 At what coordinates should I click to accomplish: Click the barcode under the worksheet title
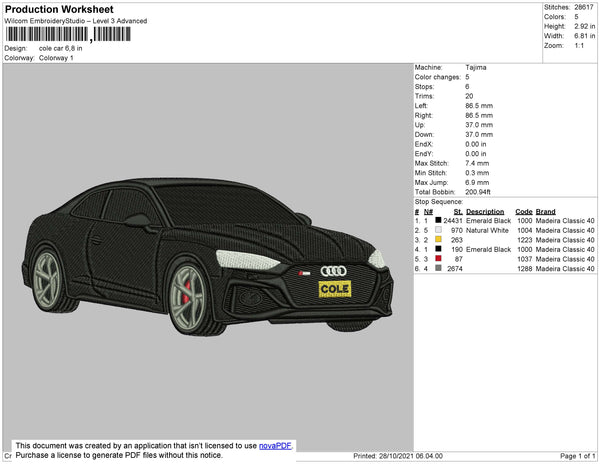tap(46, 34)
